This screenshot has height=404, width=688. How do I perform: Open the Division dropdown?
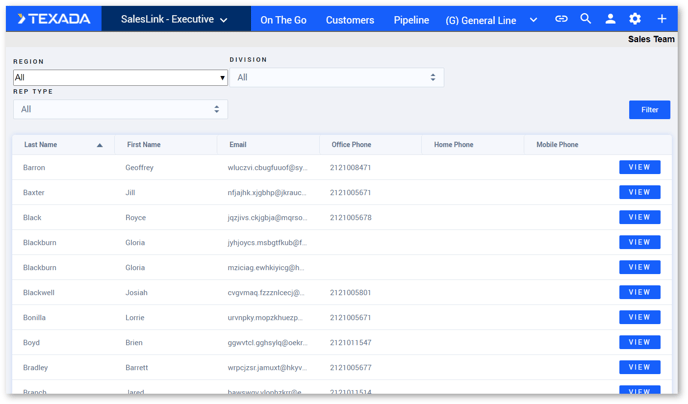click(336, 77)
